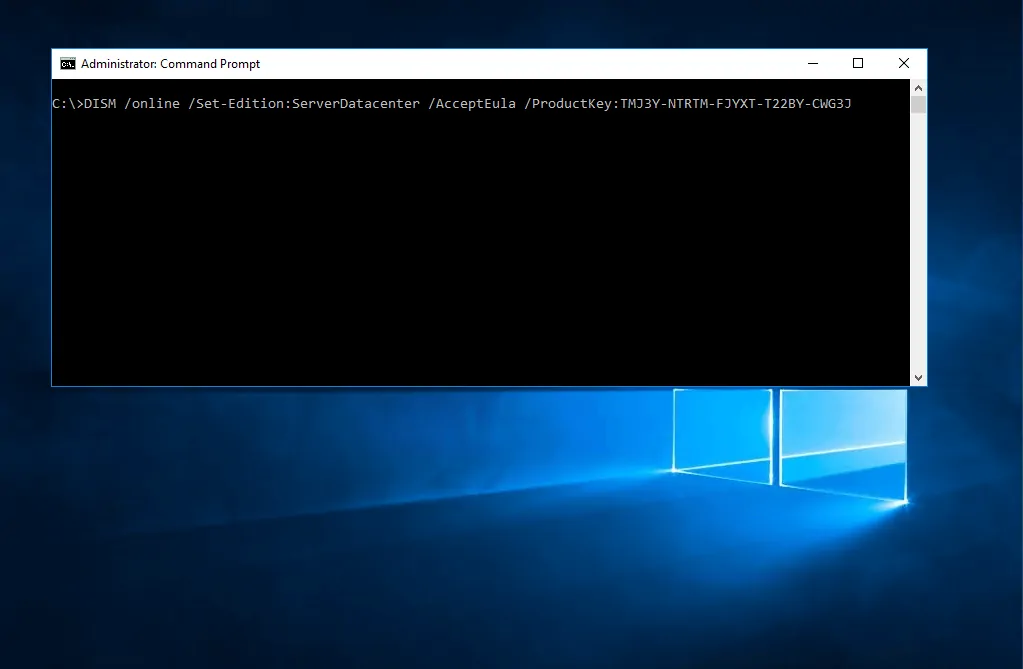Click the /AcceptEula flag text
1023x669 pixels.
472,103
